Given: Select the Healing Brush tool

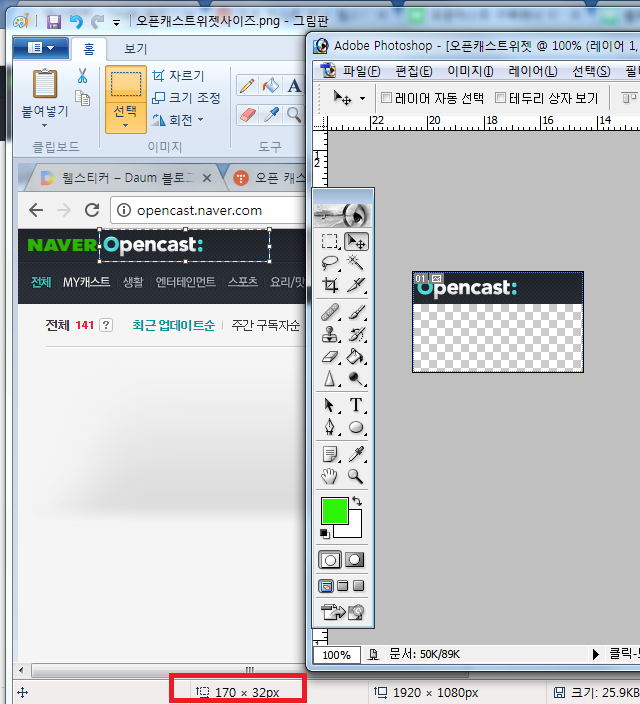Looking at the screenshot, I should [x=330, y=312].
